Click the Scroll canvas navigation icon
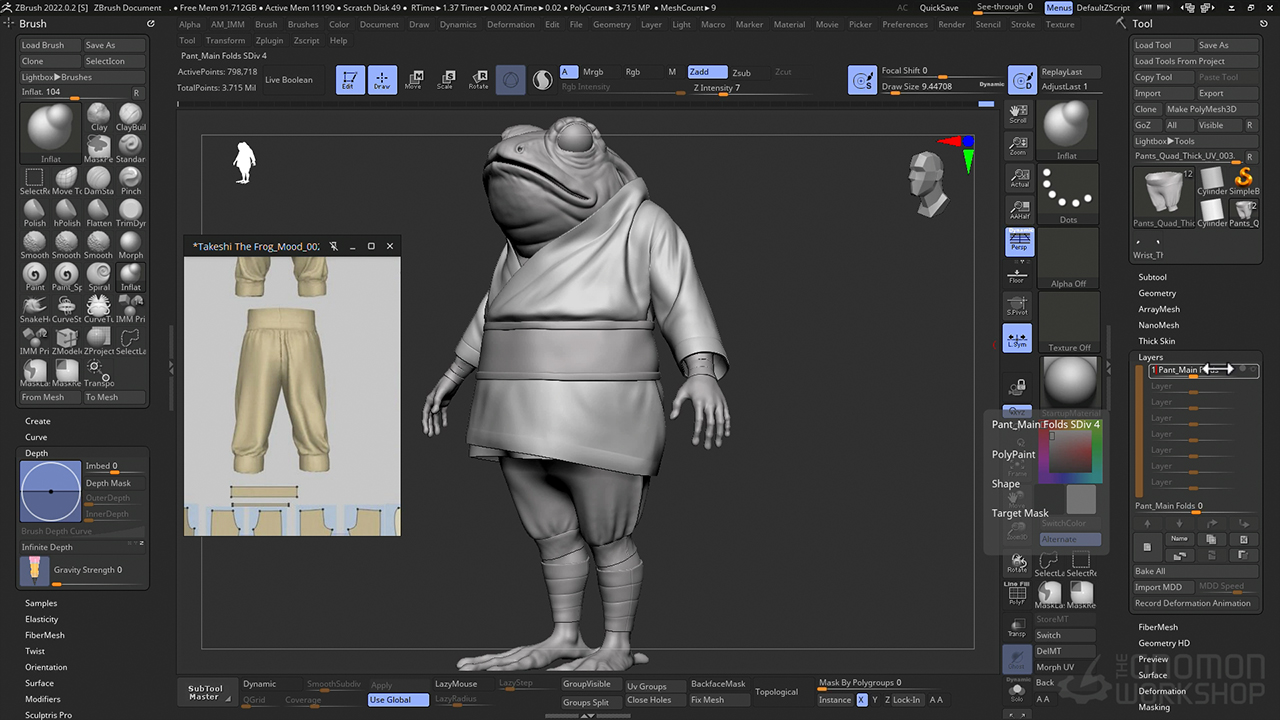Image resolution: width=1280 pixels, height=720 pixels. (x=1018, y=113)
